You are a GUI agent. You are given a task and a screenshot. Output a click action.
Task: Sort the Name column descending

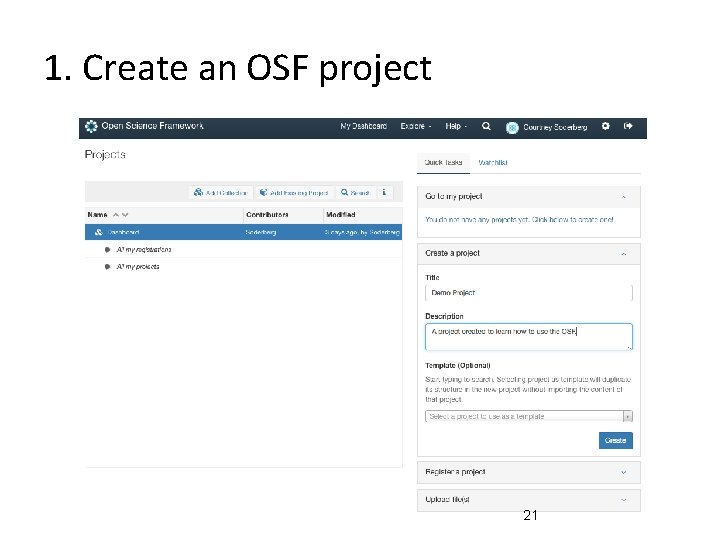(x=125, y=214)
